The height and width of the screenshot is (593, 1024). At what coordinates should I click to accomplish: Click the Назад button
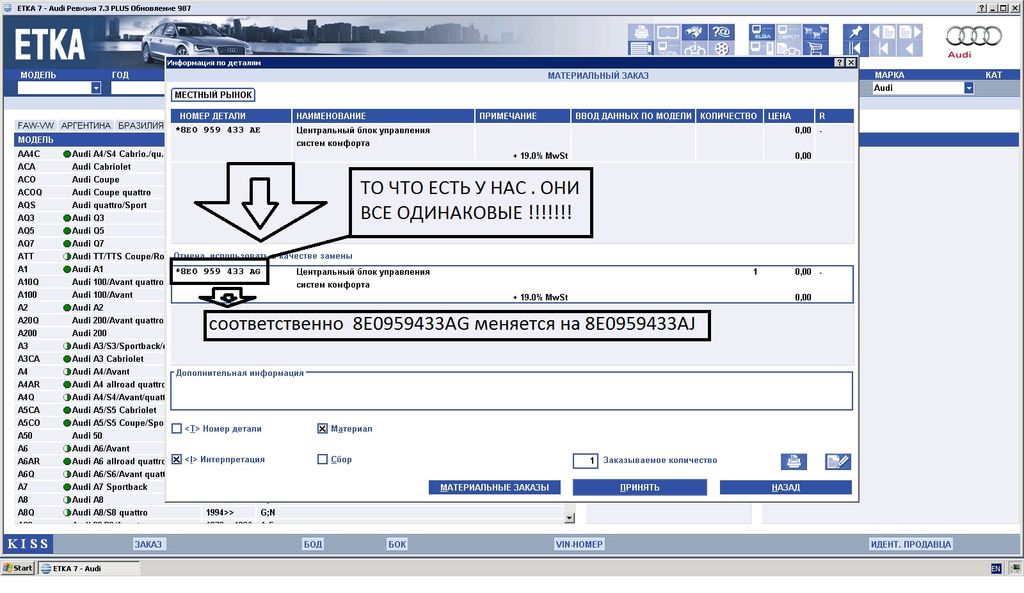786,488
